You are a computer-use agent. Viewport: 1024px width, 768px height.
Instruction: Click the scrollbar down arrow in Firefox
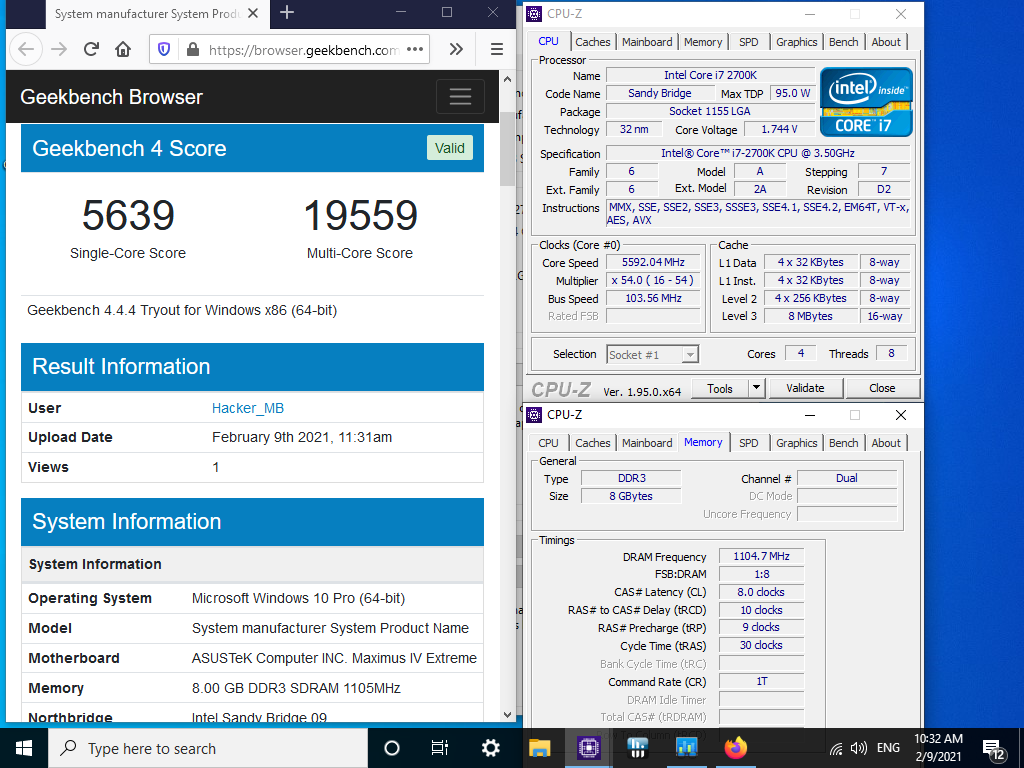[507, 714]
